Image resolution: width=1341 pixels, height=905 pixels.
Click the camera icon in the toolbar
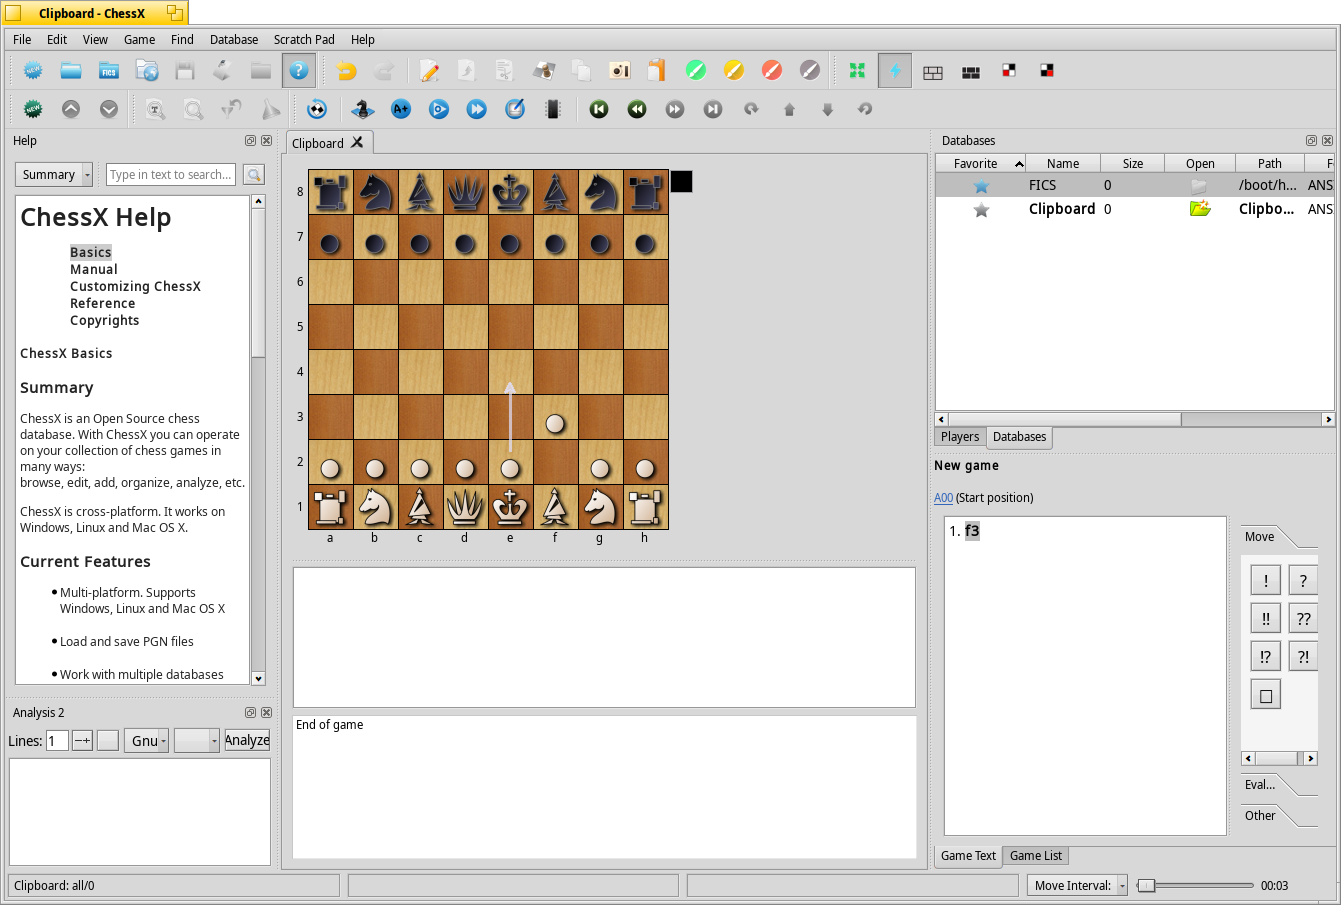pyautogui.click(x=620, y=71)
